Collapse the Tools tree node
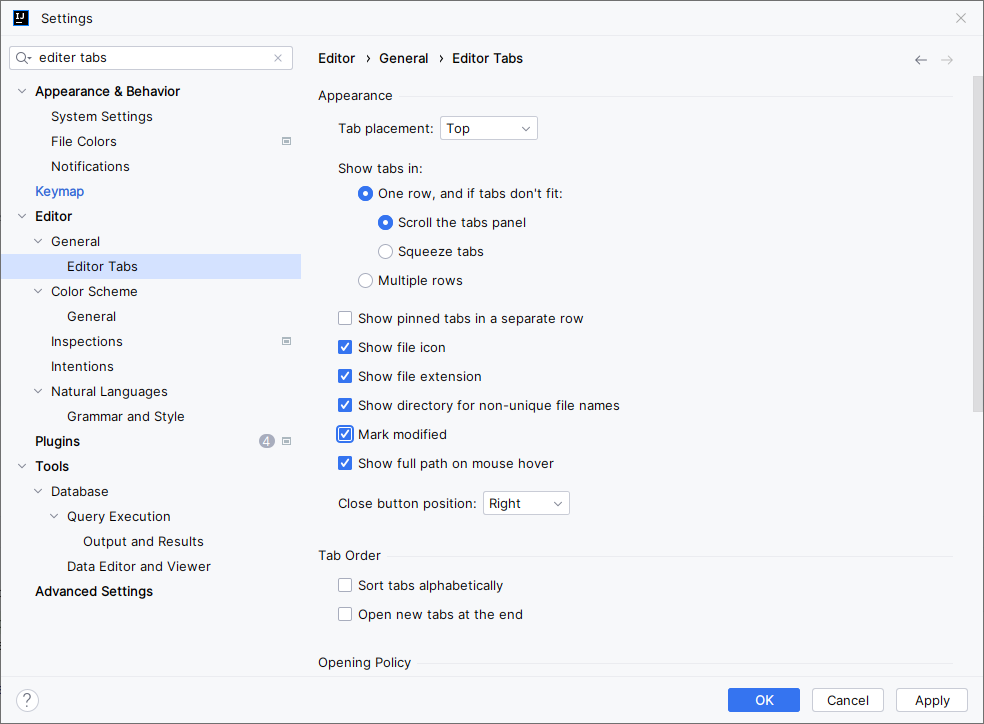Viewport: 984px width, 724px height. click(22, 466)
